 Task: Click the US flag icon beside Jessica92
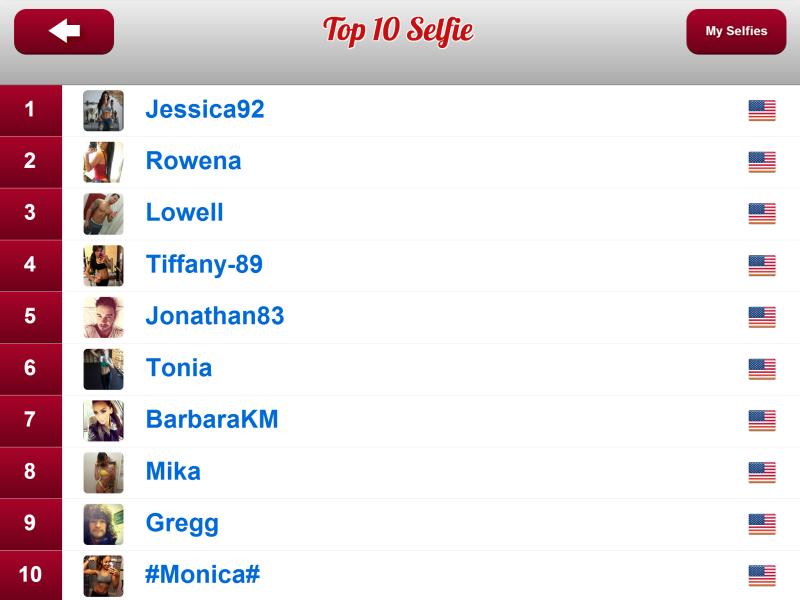pyautogui.click(x=762, y=110)
